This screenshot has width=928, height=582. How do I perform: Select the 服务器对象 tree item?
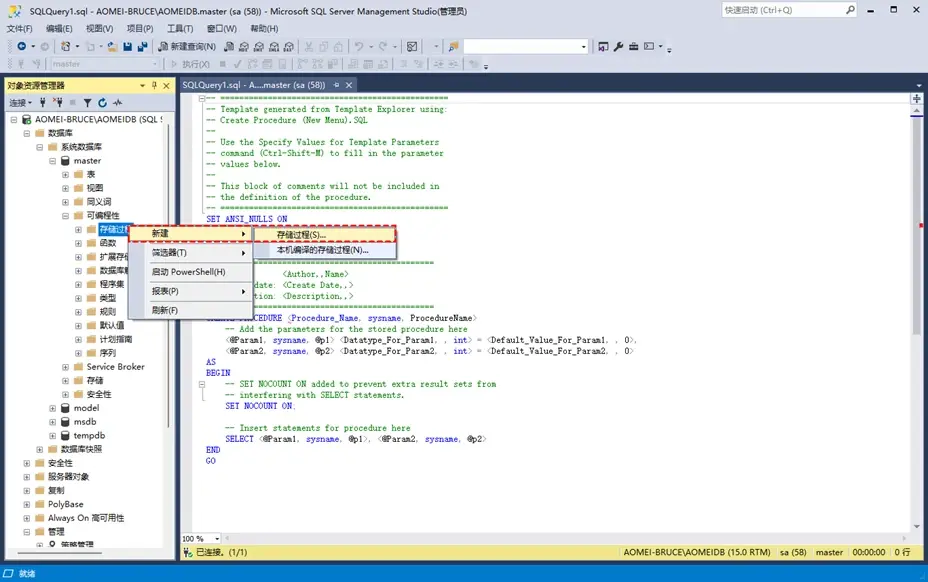[68, 477]
